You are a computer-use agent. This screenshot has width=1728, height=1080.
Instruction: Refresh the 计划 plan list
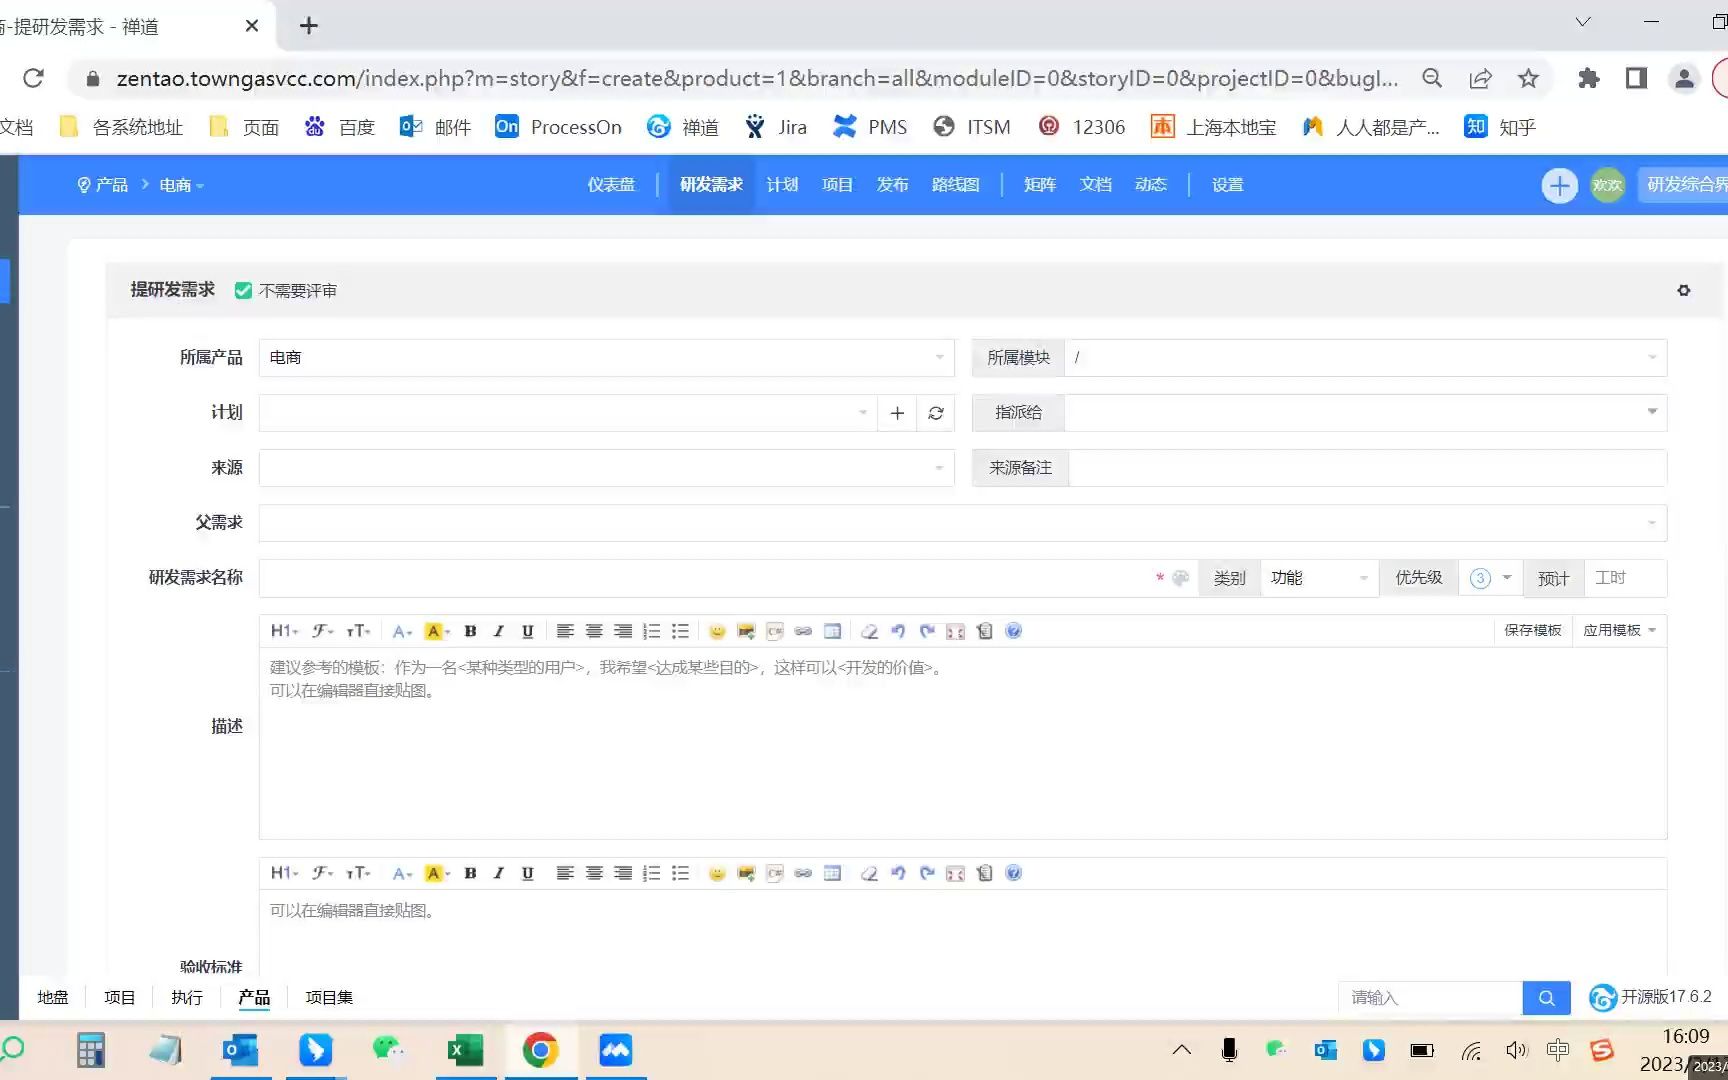[x=935, y=412]
